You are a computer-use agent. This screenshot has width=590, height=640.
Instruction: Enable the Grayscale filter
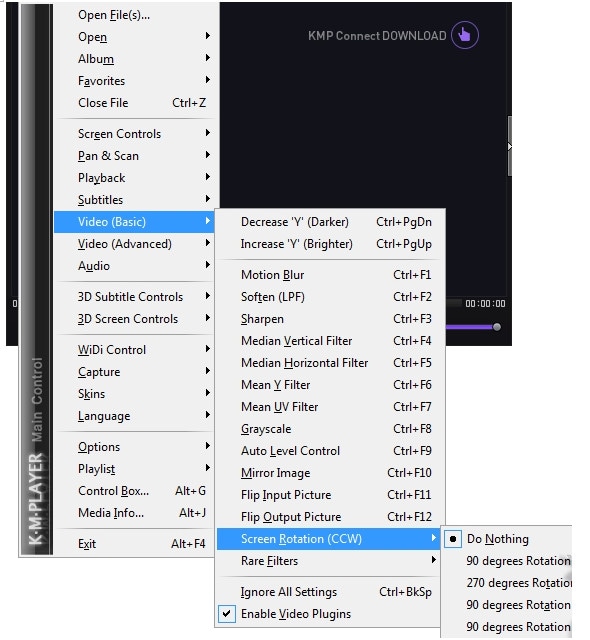click(330, 429)
